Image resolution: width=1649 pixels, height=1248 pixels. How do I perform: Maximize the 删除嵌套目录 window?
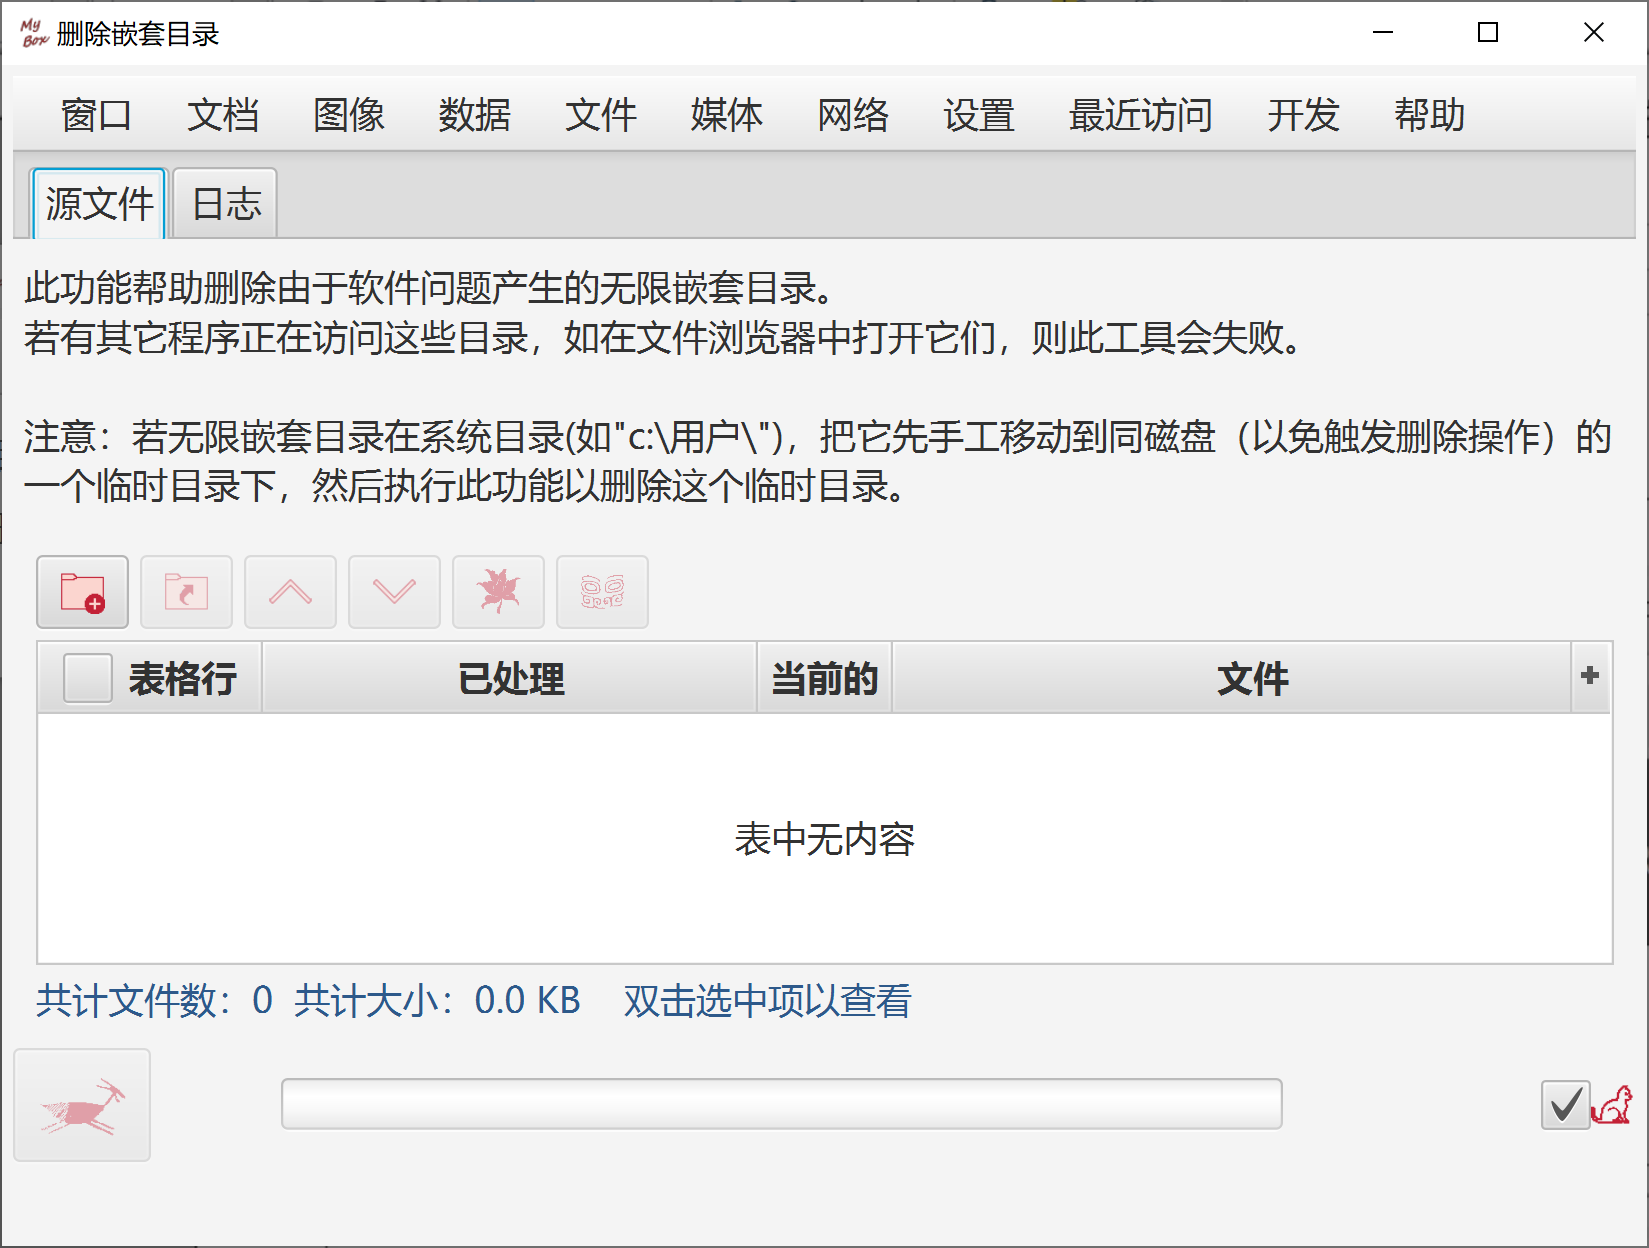point(1488,33)
